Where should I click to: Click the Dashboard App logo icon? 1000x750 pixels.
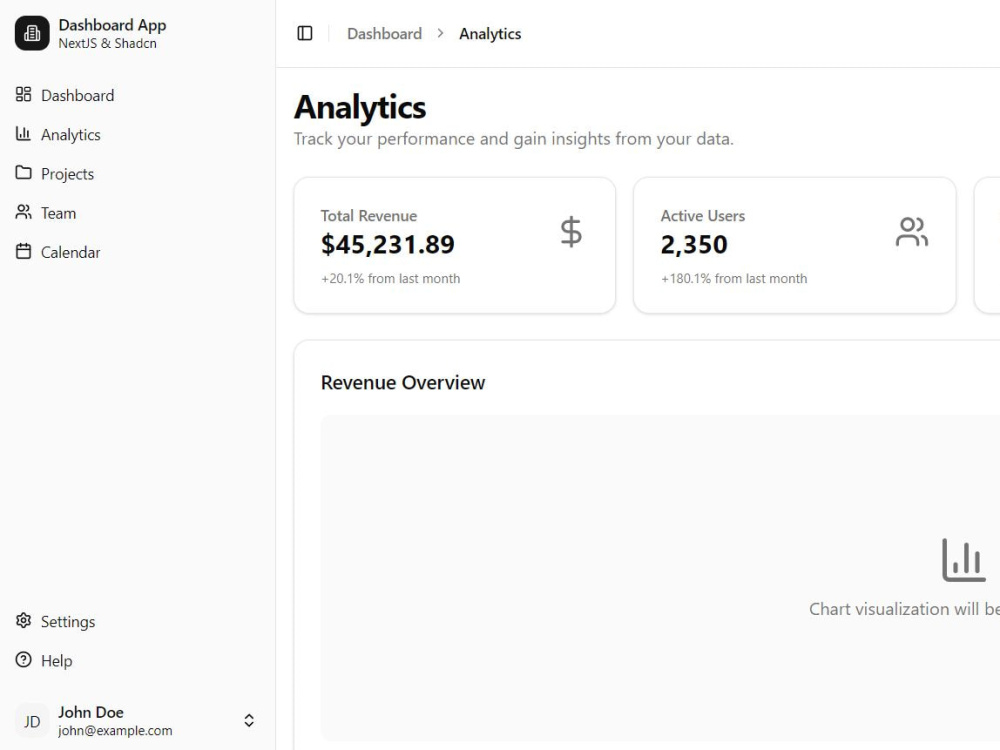tap(32, 33)
